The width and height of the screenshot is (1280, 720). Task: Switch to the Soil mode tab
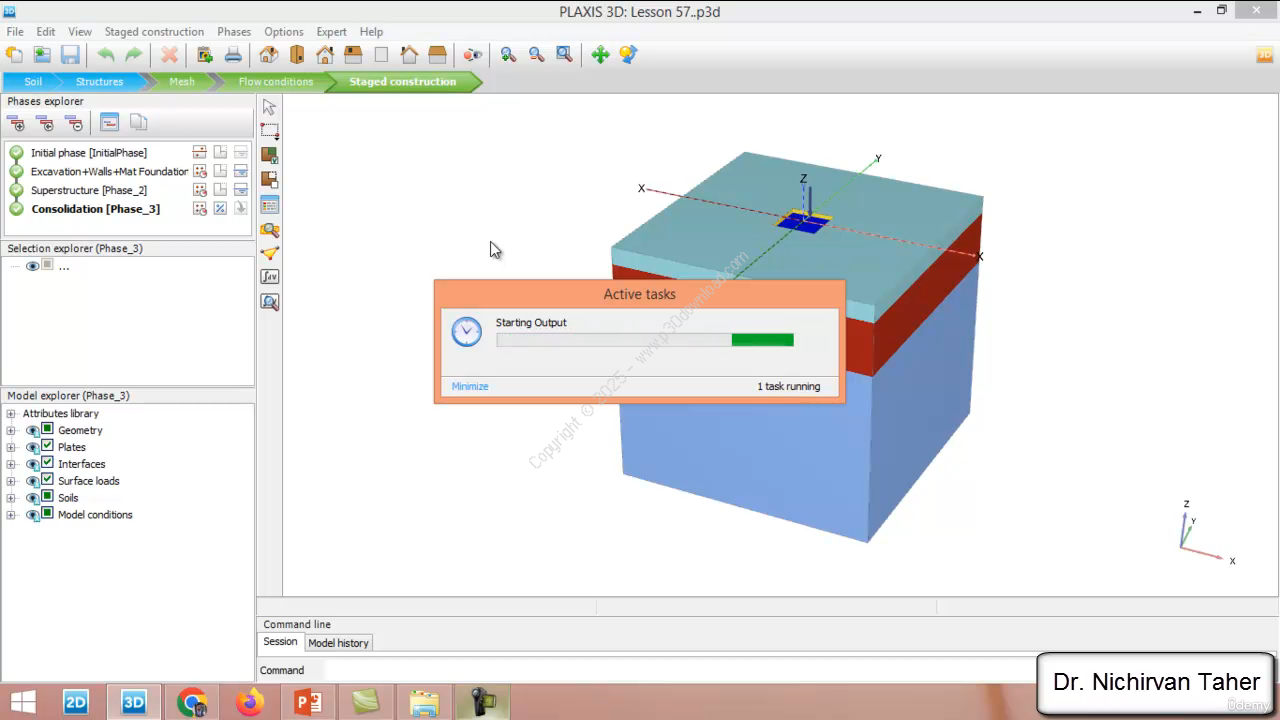34,82
